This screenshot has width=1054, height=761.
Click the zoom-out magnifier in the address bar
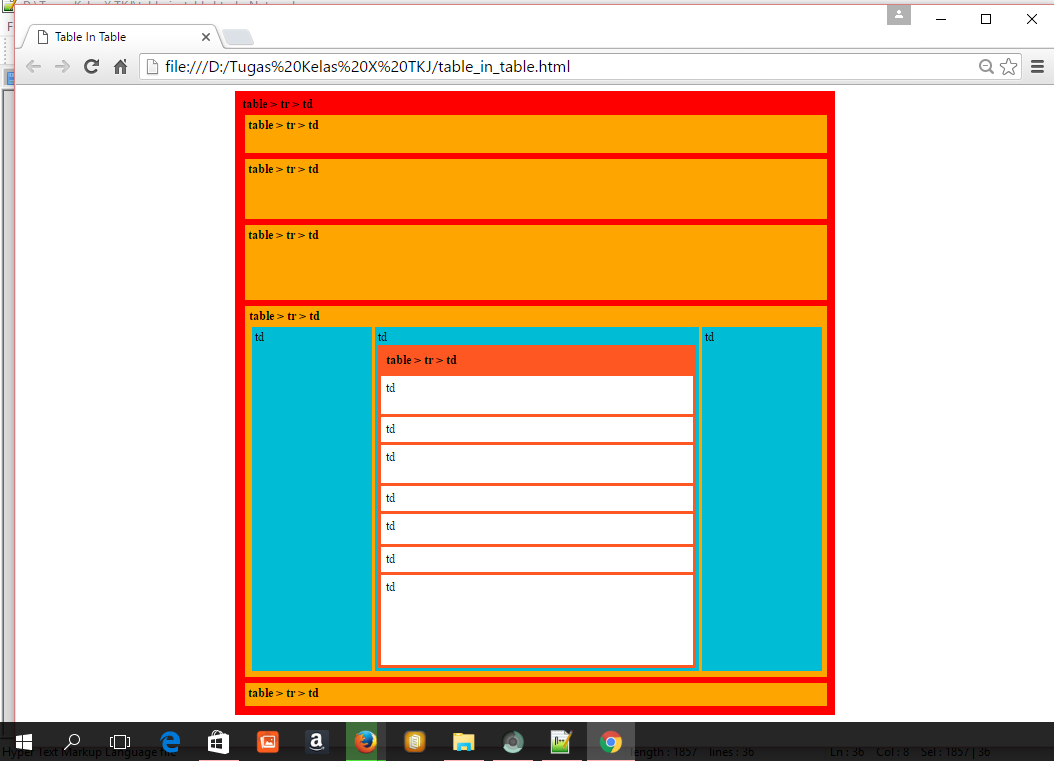click(x=985, y=66)
